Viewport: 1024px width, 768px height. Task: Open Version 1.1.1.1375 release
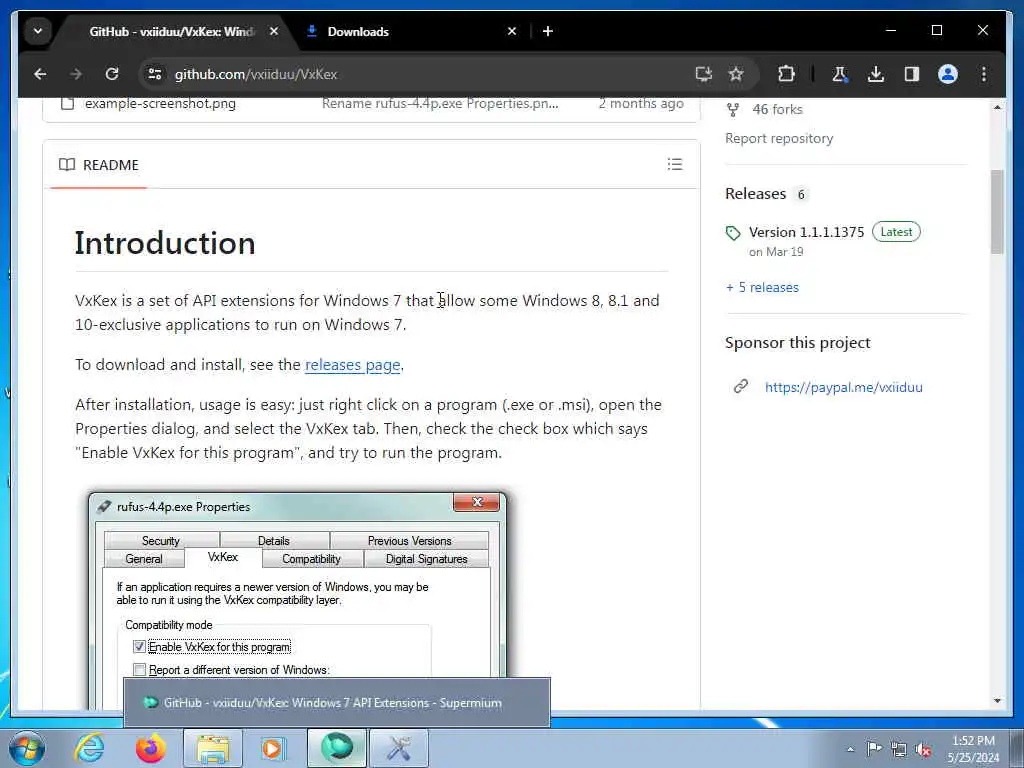(807, 232)
